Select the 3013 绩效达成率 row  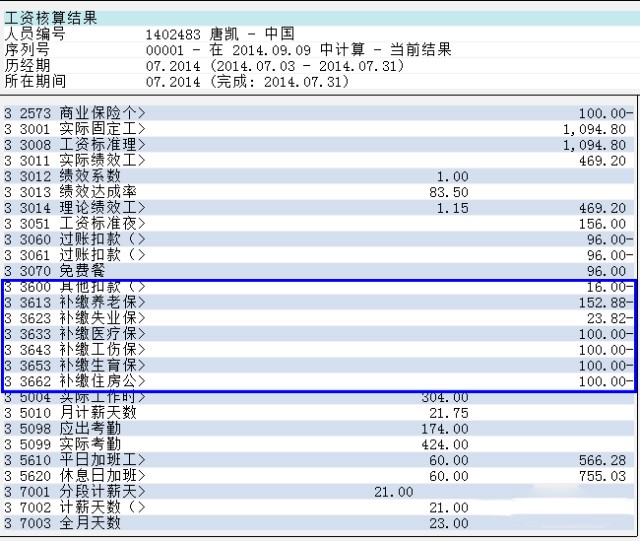(98, 192)
